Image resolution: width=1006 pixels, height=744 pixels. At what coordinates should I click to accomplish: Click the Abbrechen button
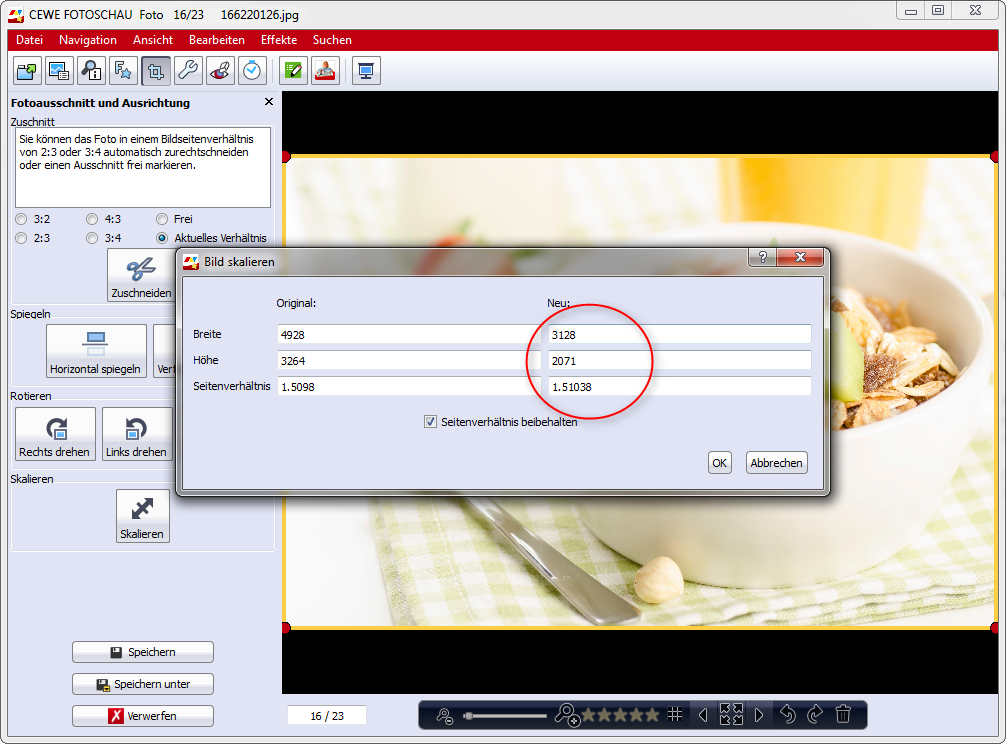click(776, 463)
